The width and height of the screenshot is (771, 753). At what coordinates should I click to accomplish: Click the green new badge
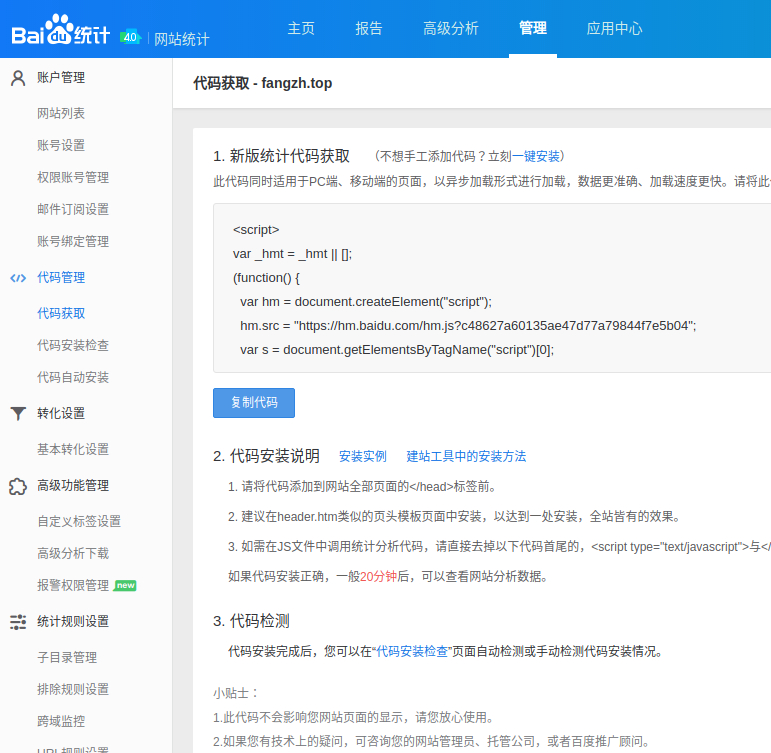point(125,585)
